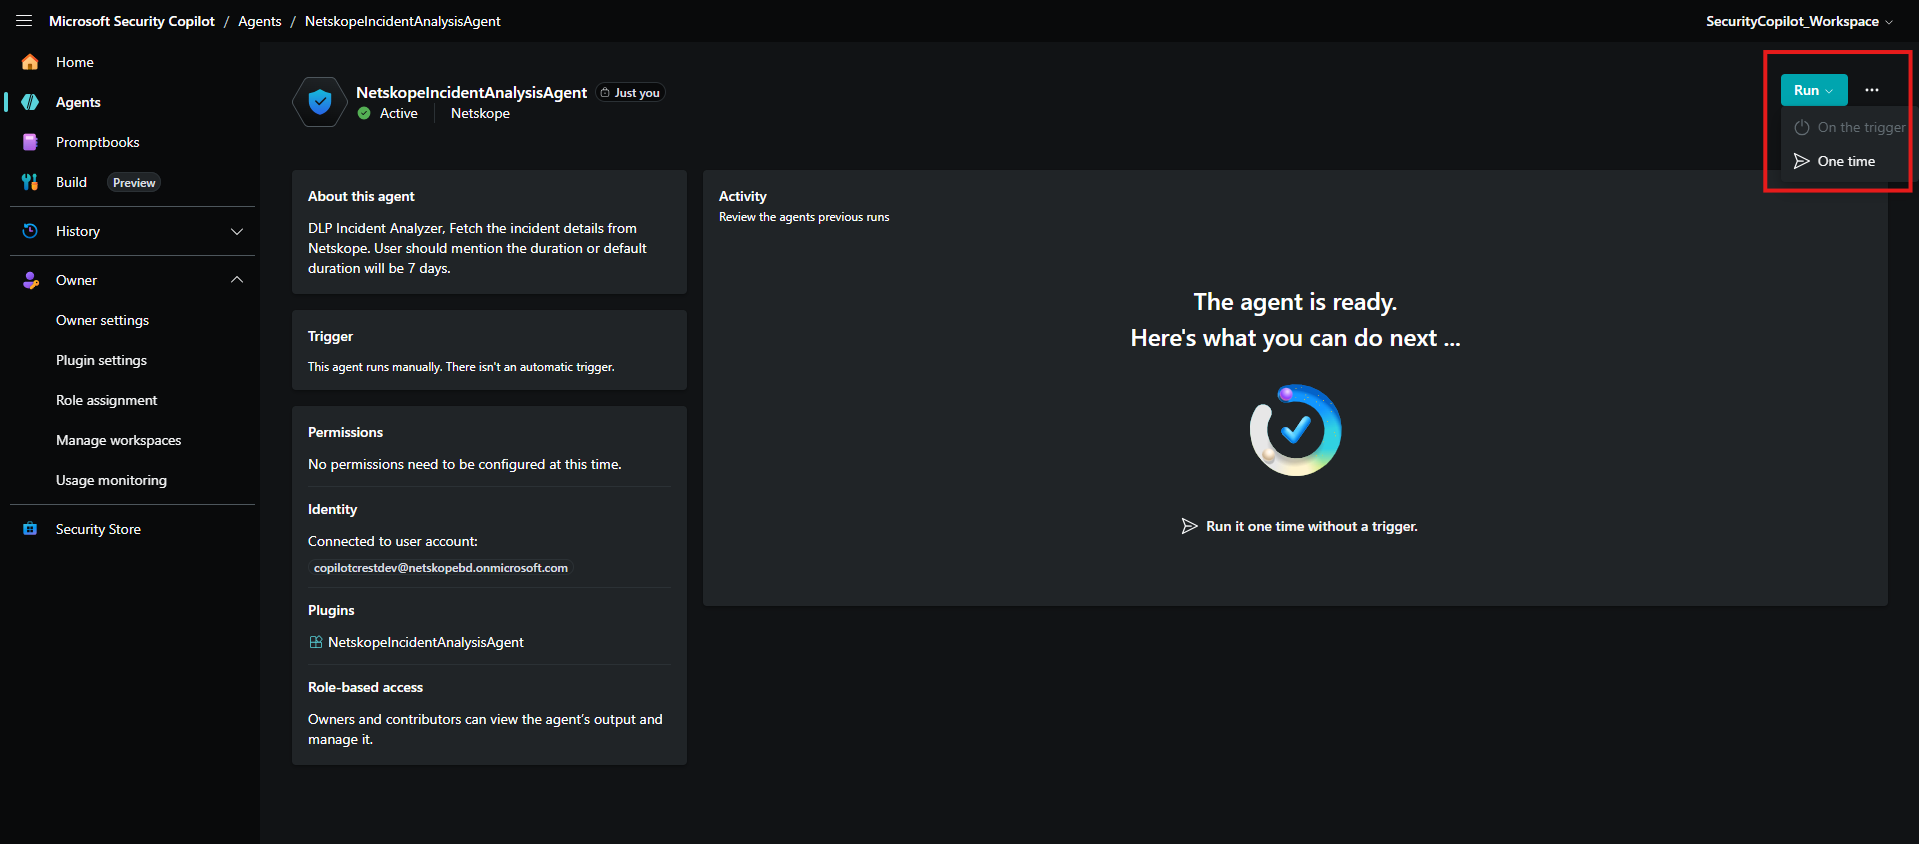Click Run it one time without a trigger

coord(1299,526)
